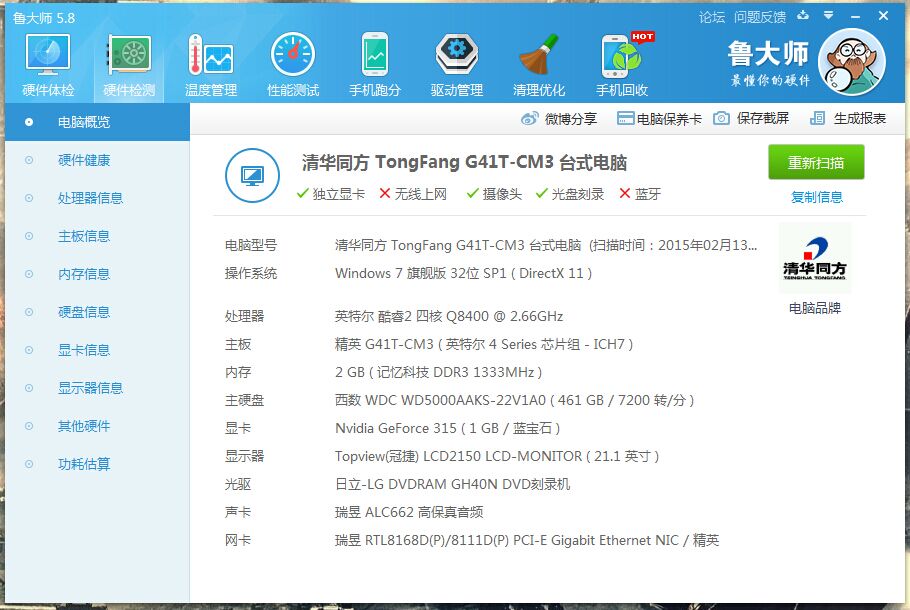Click monitor value Topview LCD2150

point(497,456)
